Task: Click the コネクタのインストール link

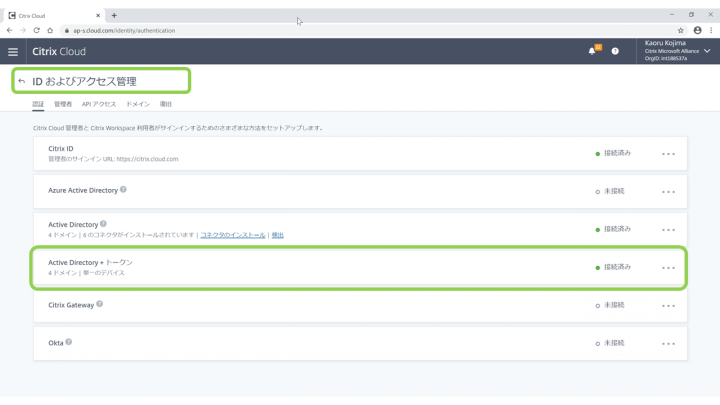Action: click(233, 235)
